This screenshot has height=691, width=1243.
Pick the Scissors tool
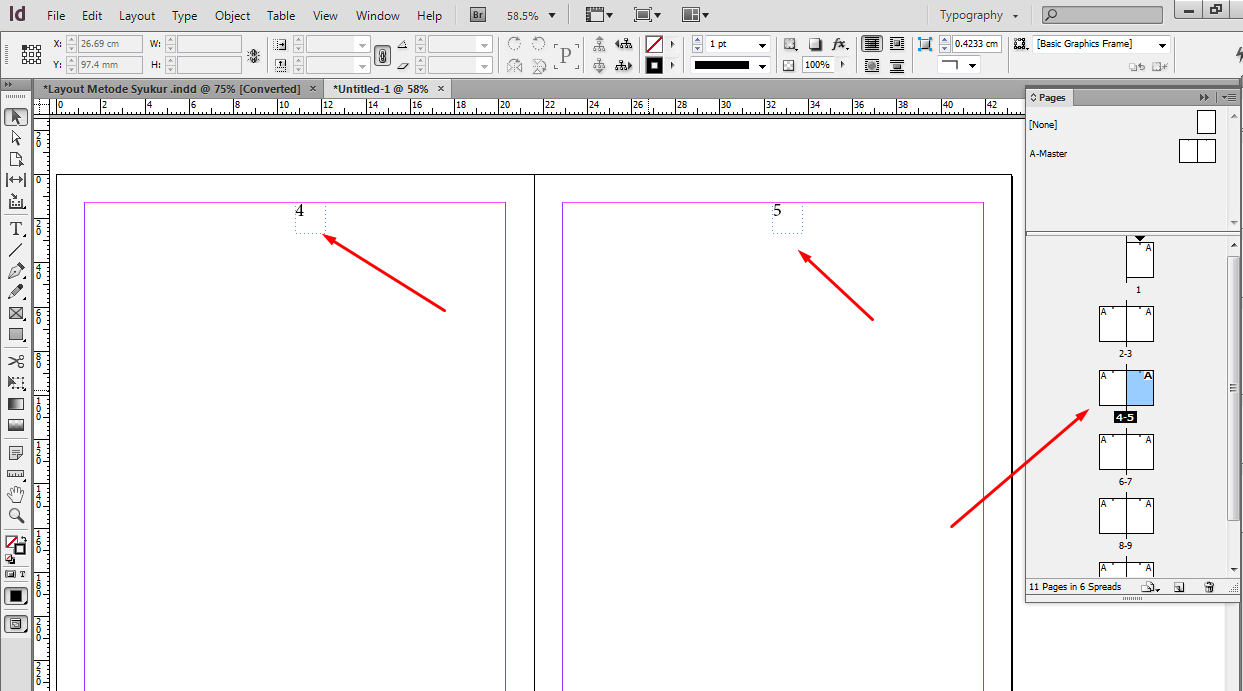(15, 362)
